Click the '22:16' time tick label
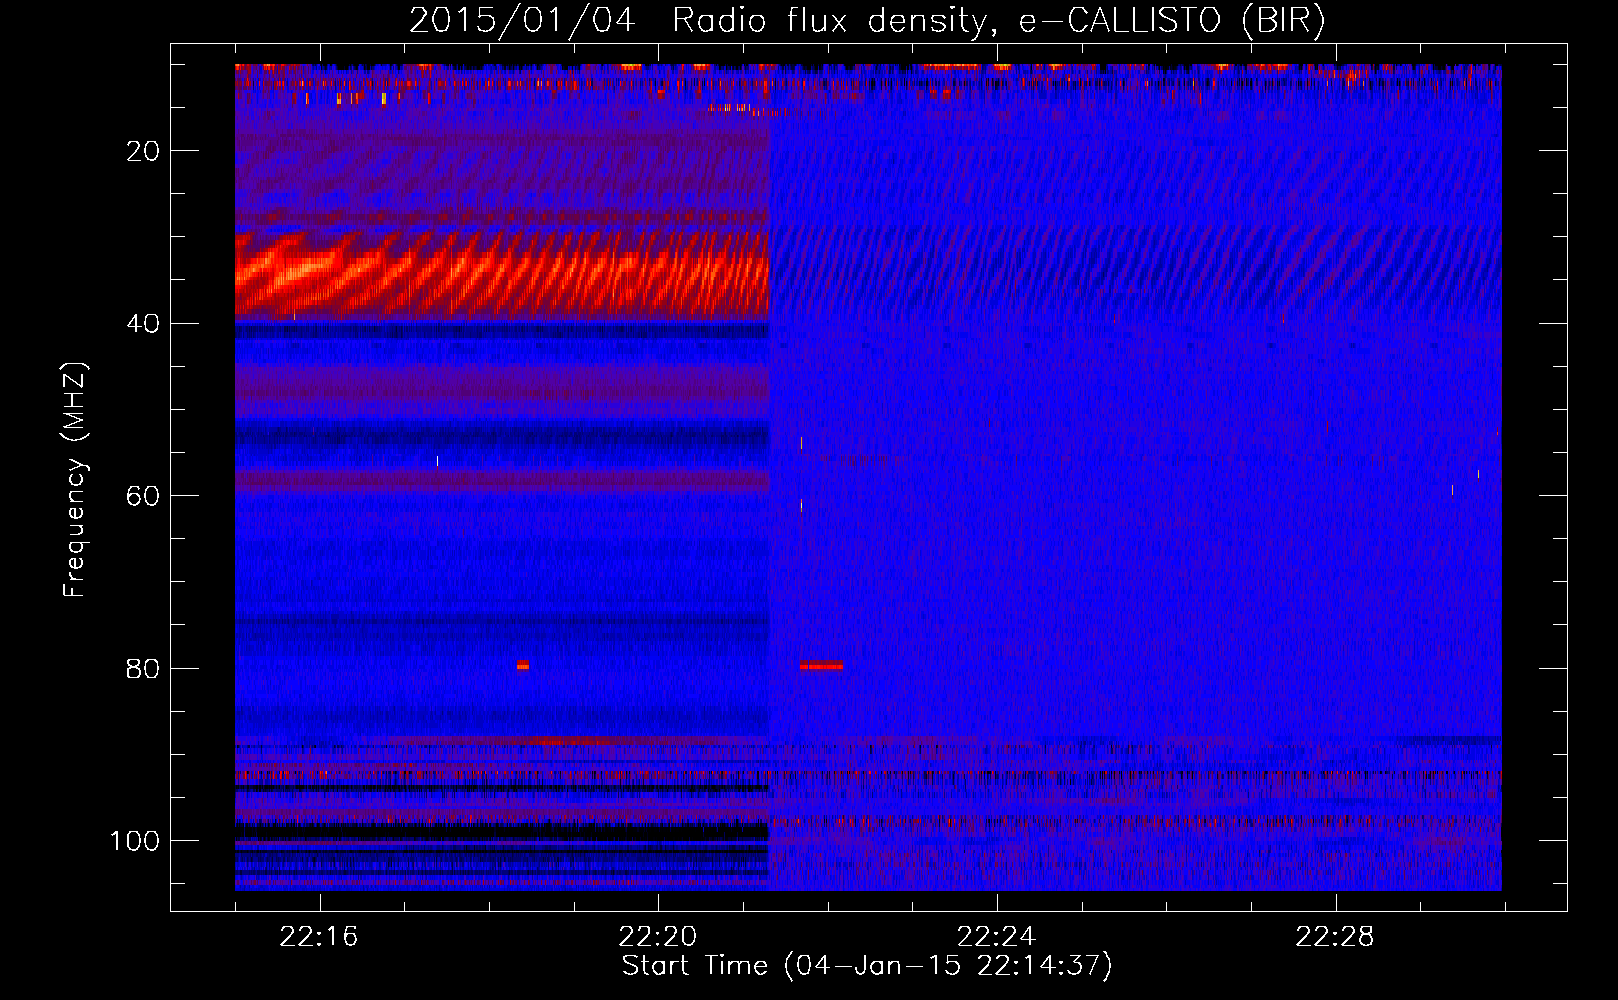Viewport: 1618px width, 1000px height. point(320,937)
